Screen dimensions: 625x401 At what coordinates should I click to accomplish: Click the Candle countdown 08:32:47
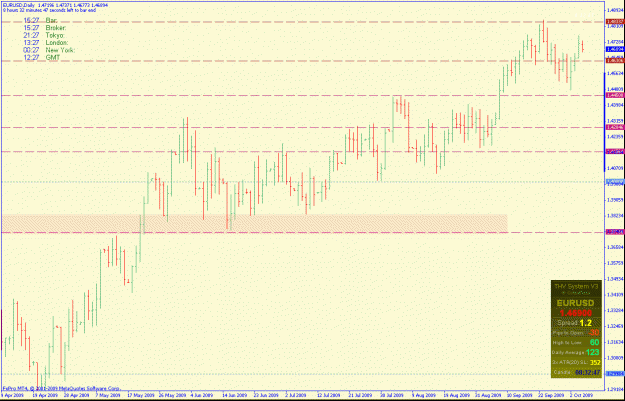(x=588, y=373)
